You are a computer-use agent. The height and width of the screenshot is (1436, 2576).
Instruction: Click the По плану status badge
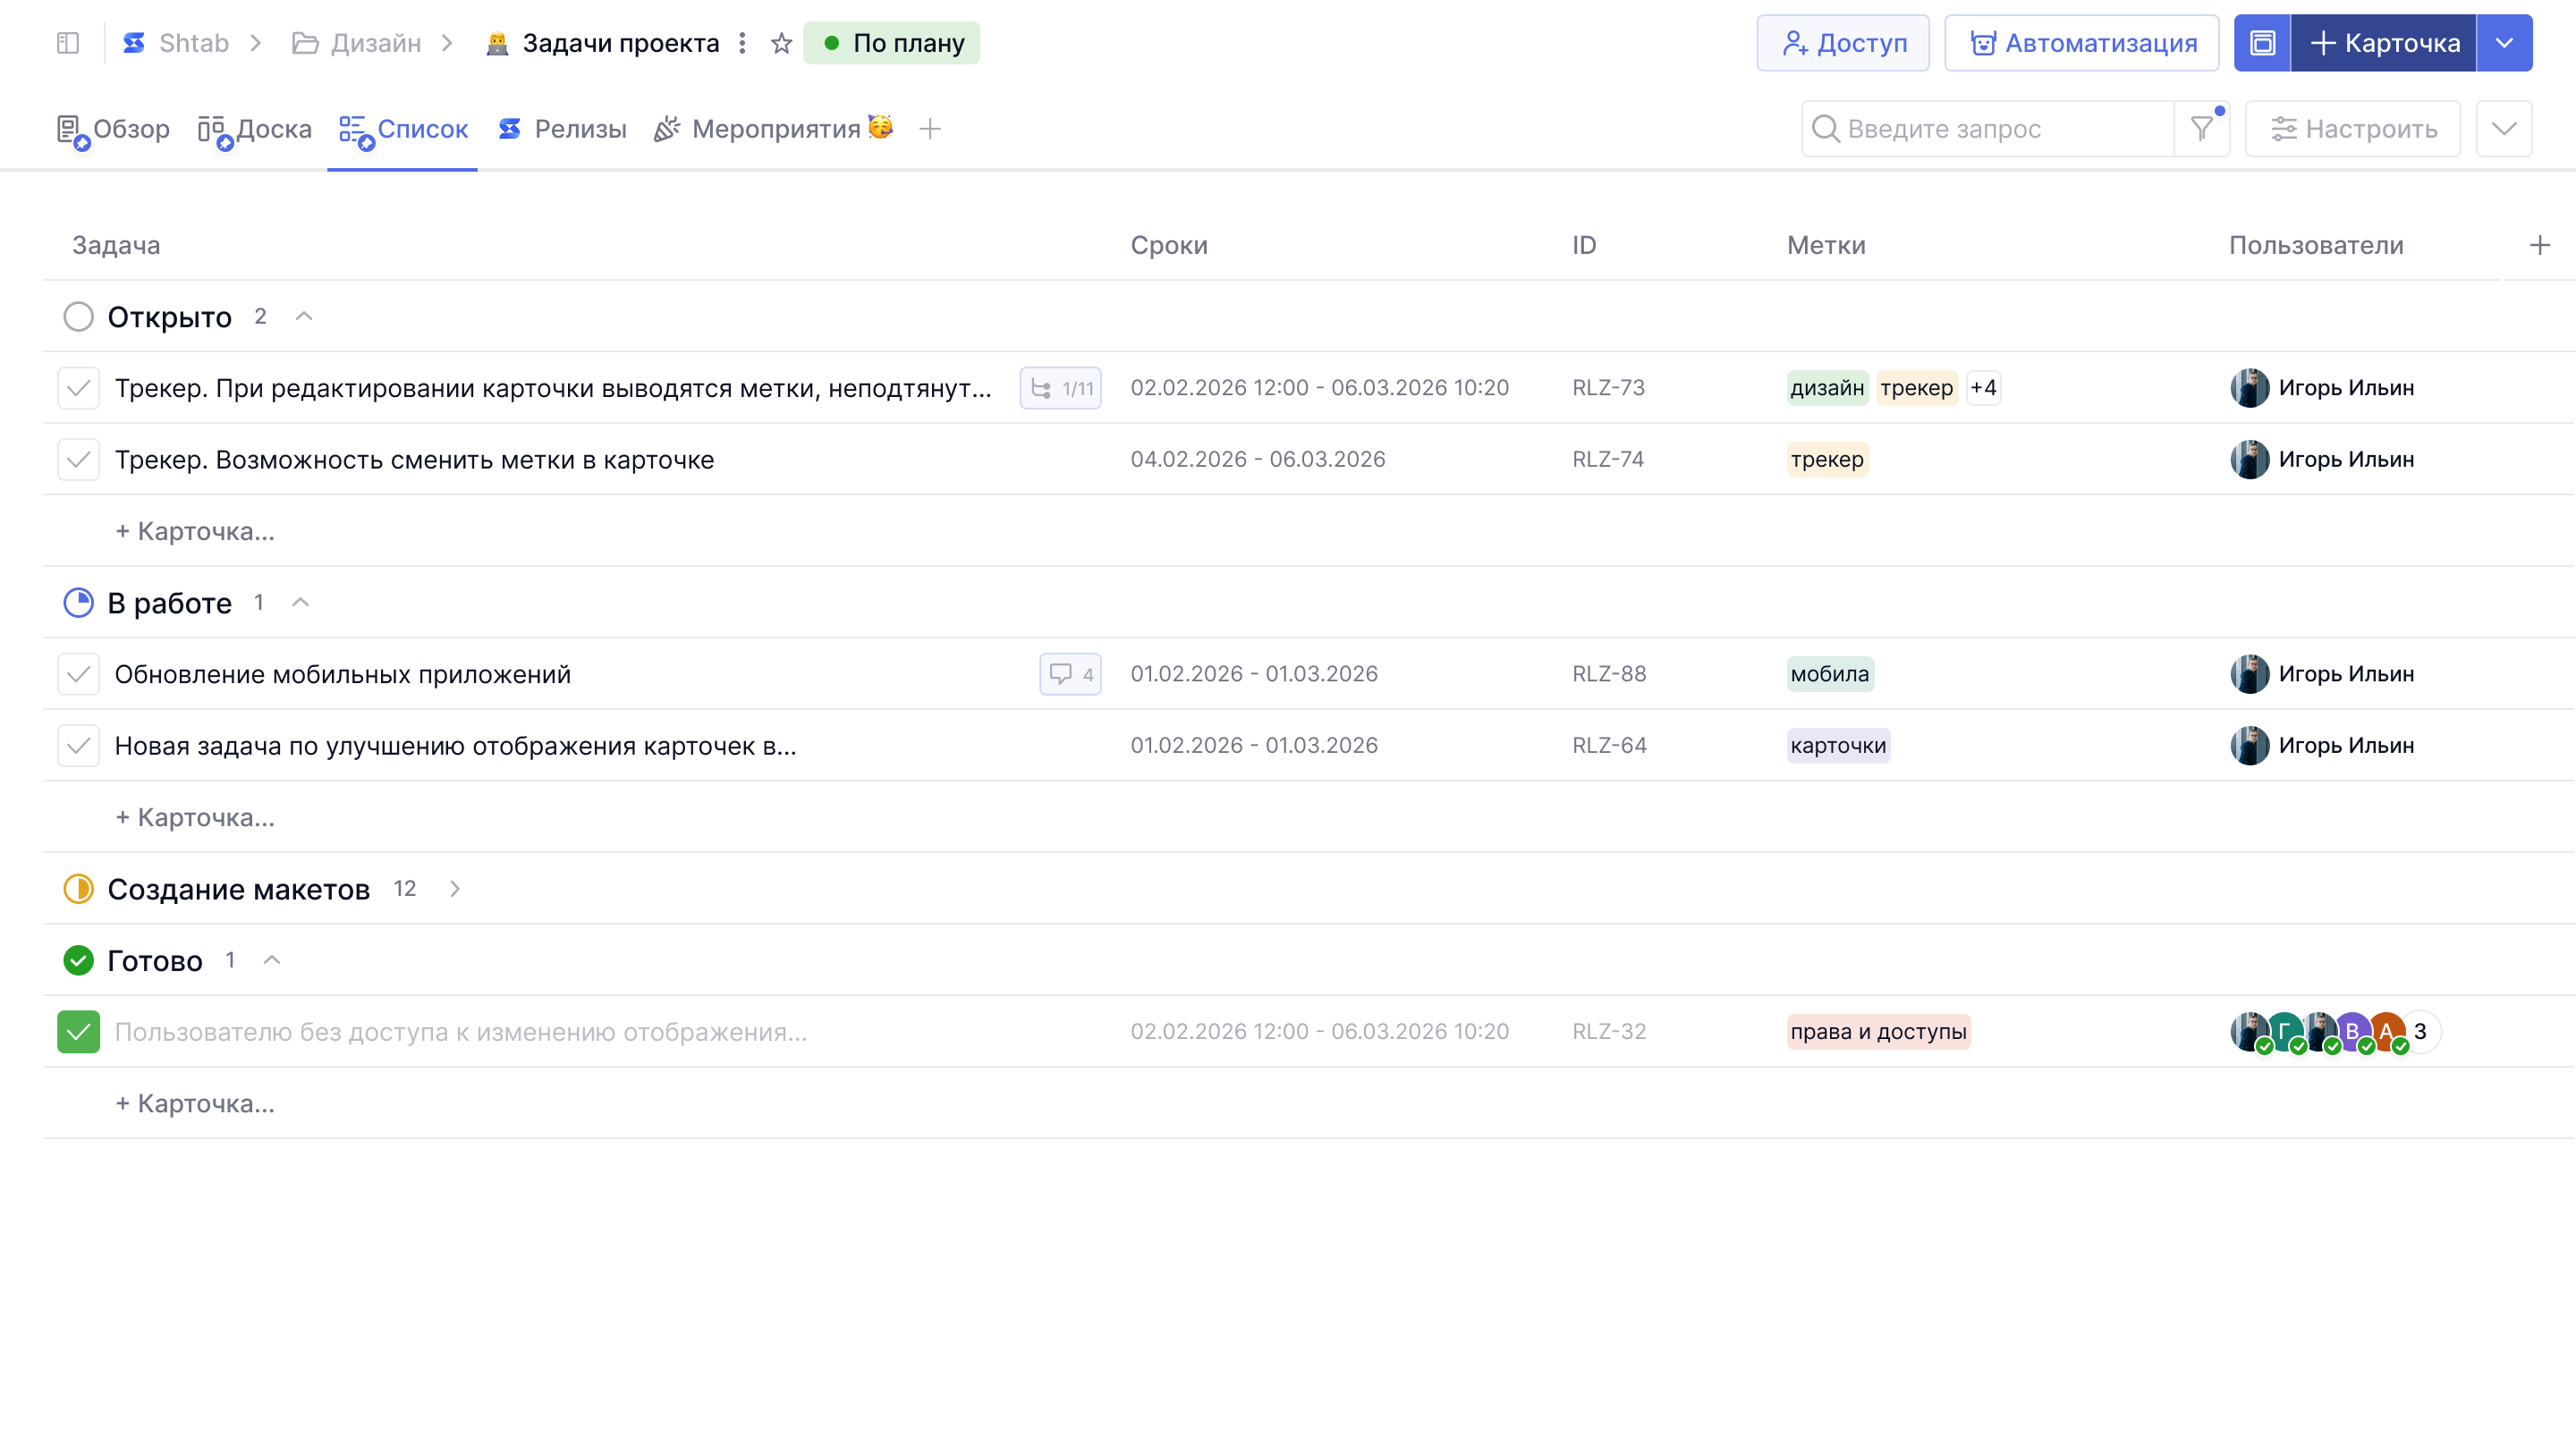coord(892,43)
